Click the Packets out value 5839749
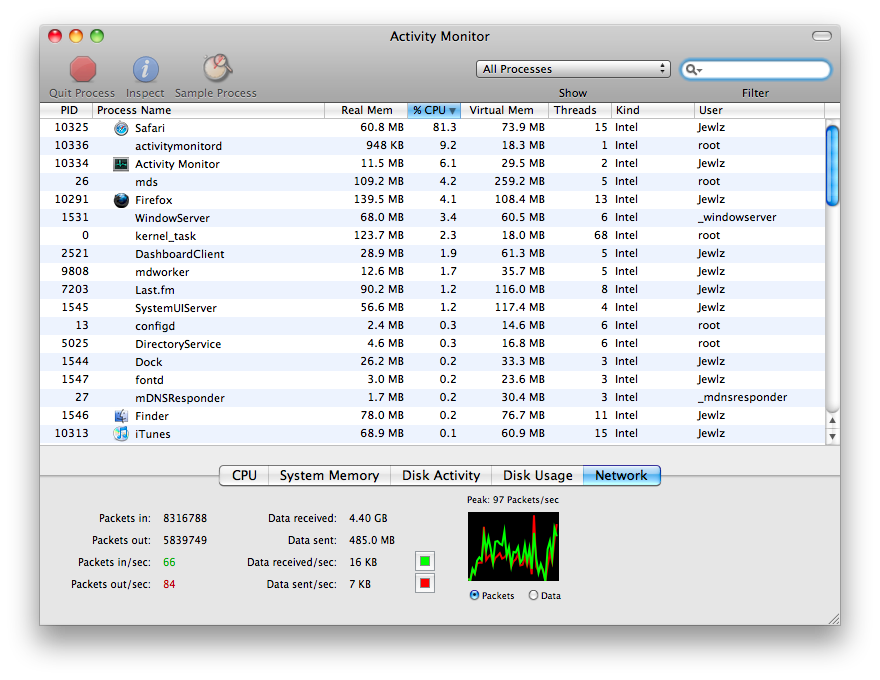 tap(185, 540)
